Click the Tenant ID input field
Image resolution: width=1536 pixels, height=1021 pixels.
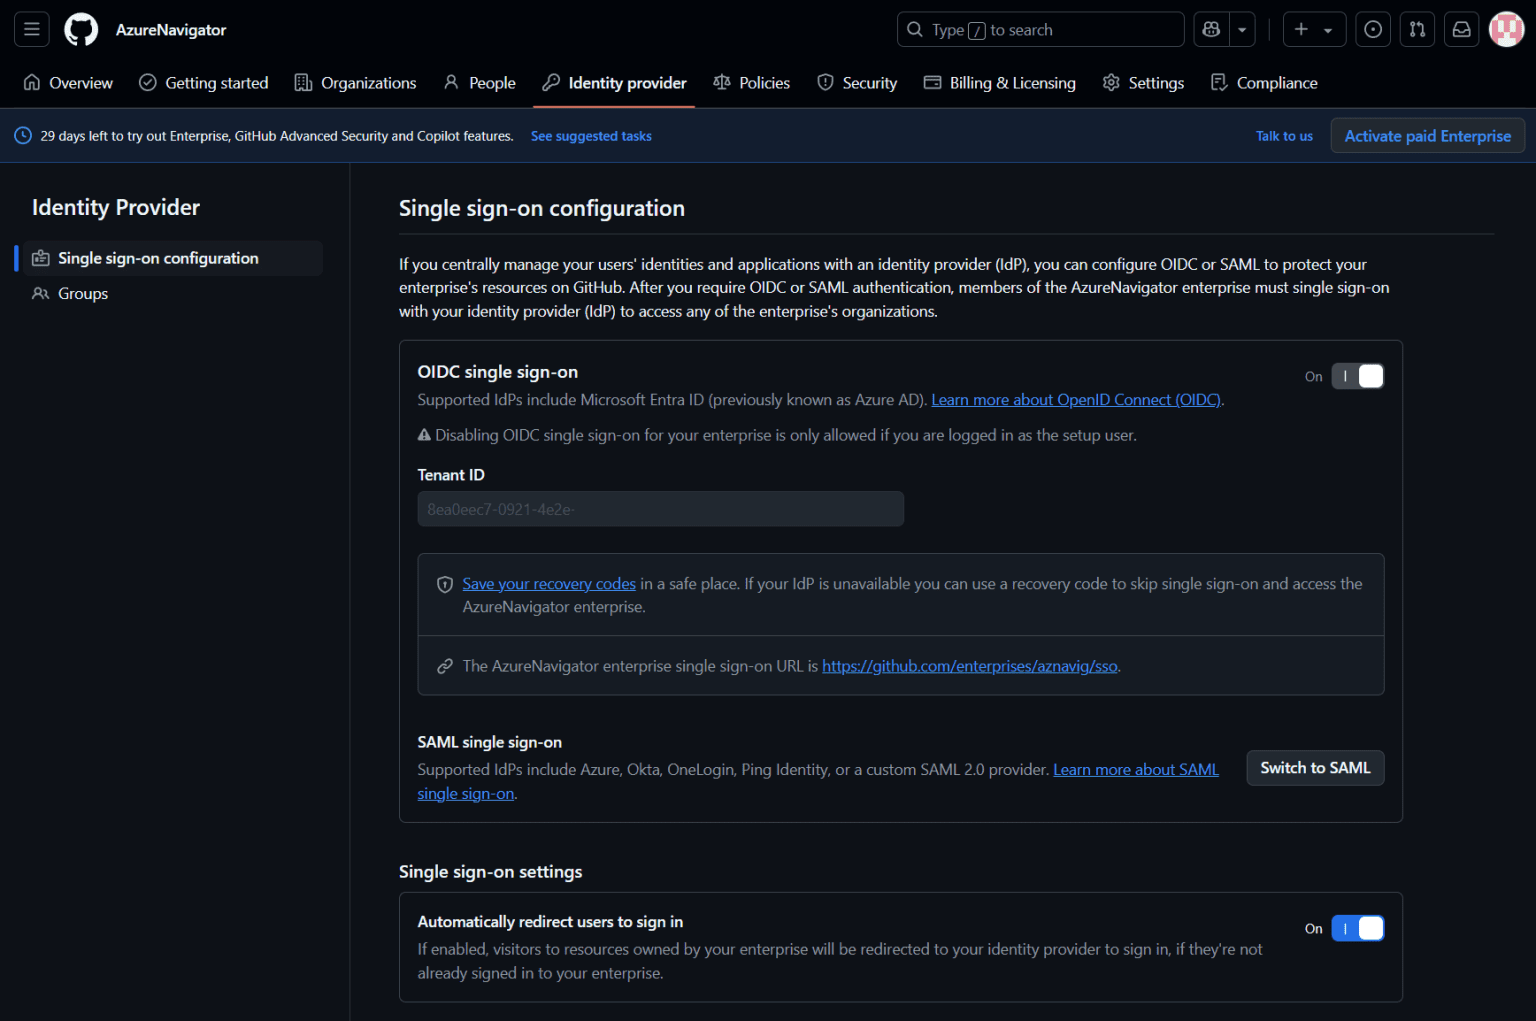click(x=660, y=509)
